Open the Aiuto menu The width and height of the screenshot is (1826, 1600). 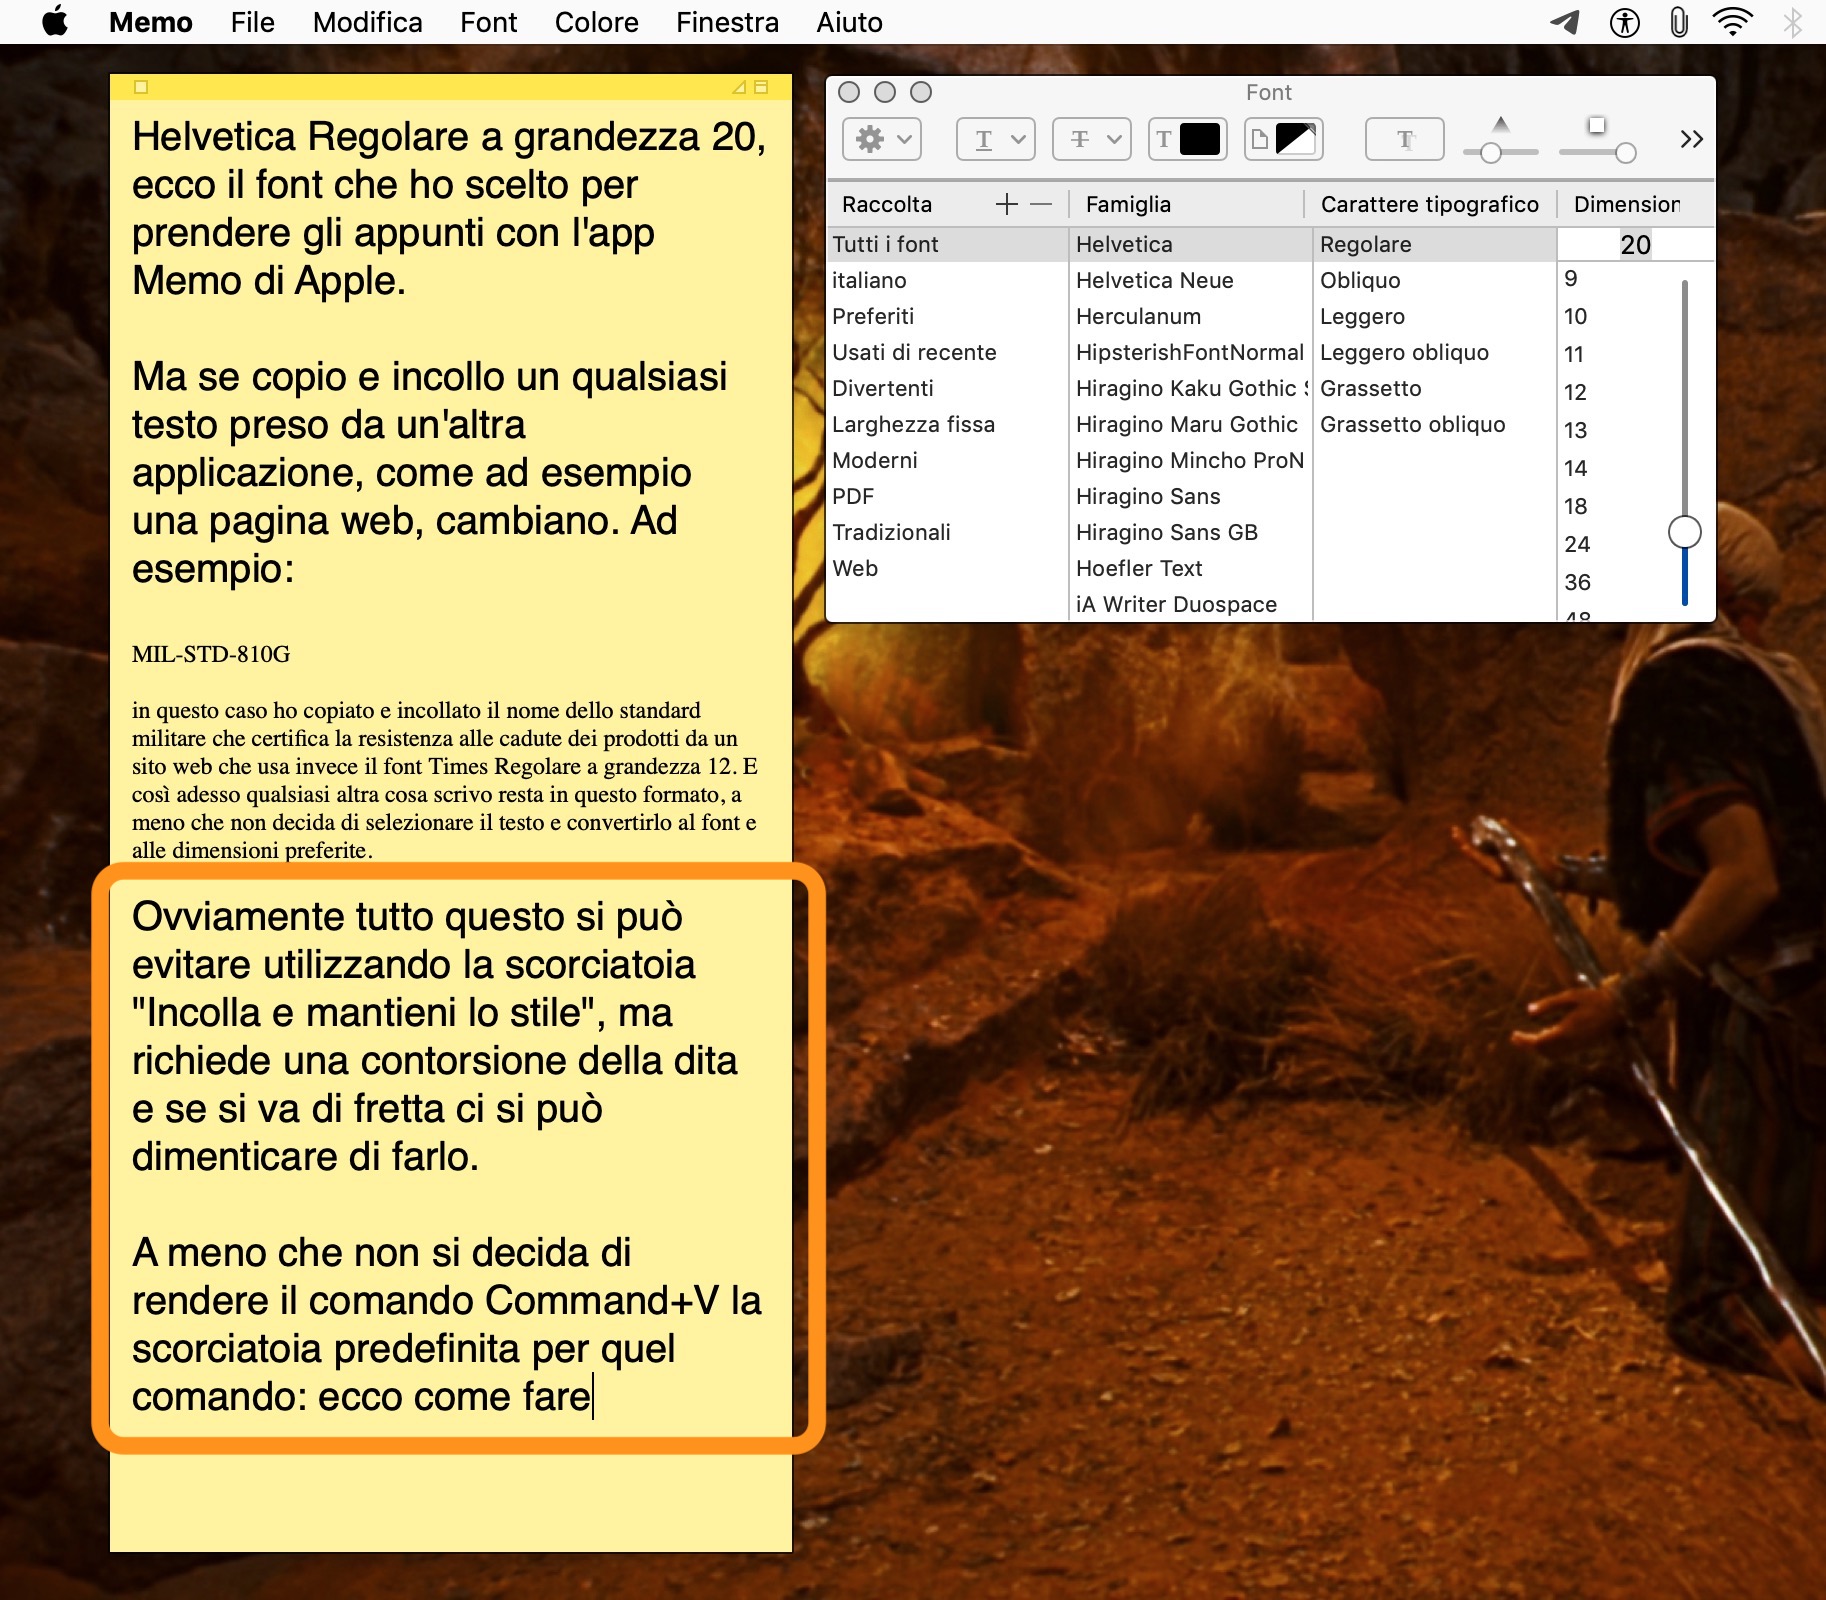pos(849,22)
